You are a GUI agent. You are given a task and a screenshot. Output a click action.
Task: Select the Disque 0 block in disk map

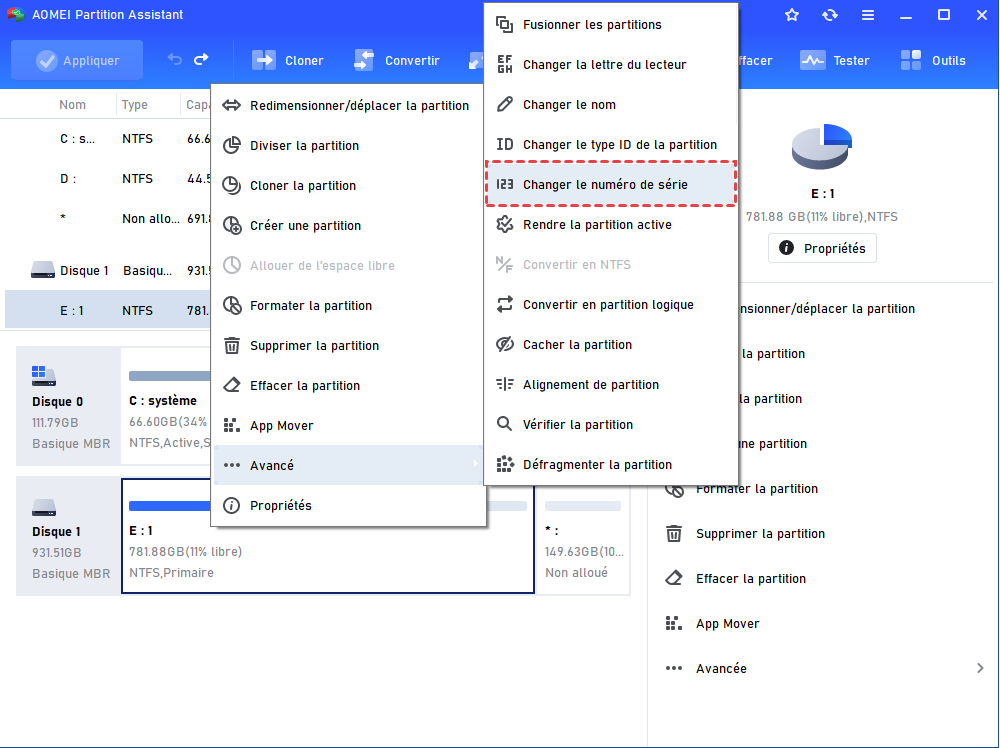coord(68,406)
